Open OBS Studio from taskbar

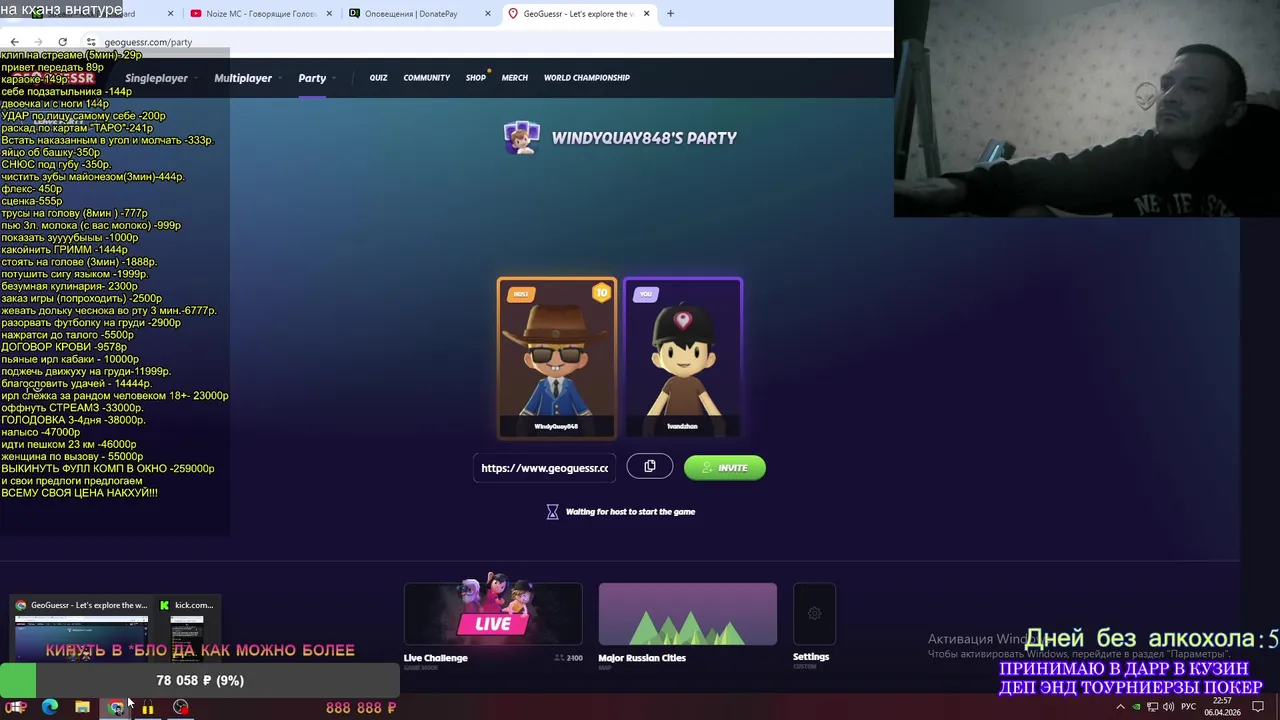point(181,708)
